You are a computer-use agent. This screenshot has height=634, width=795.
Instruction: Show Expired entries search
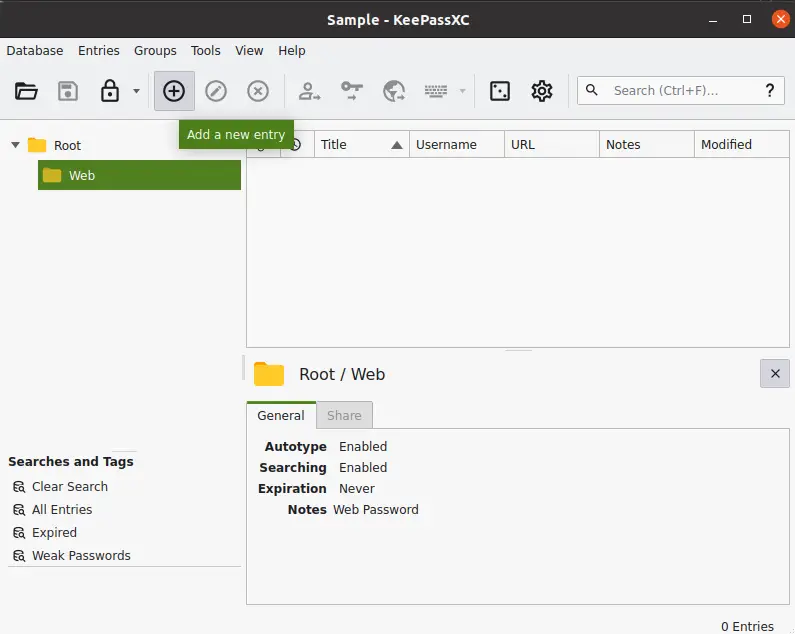54,533
